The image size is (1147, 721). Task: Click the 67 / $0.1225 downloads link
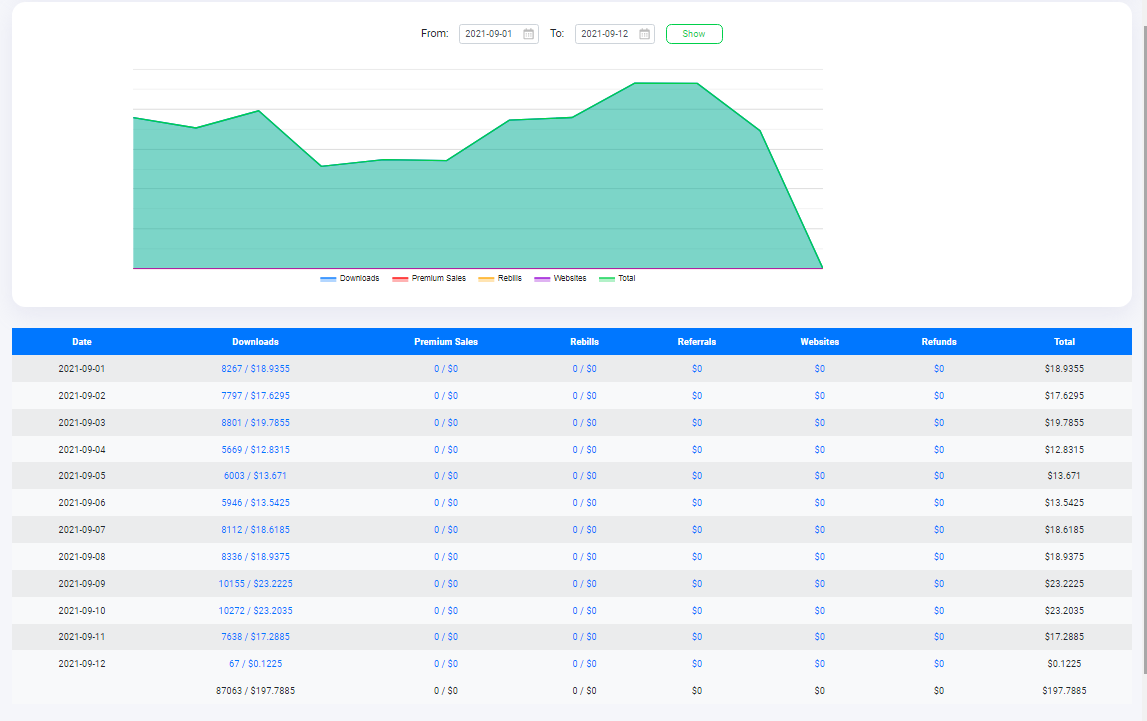tap(255, 663)
